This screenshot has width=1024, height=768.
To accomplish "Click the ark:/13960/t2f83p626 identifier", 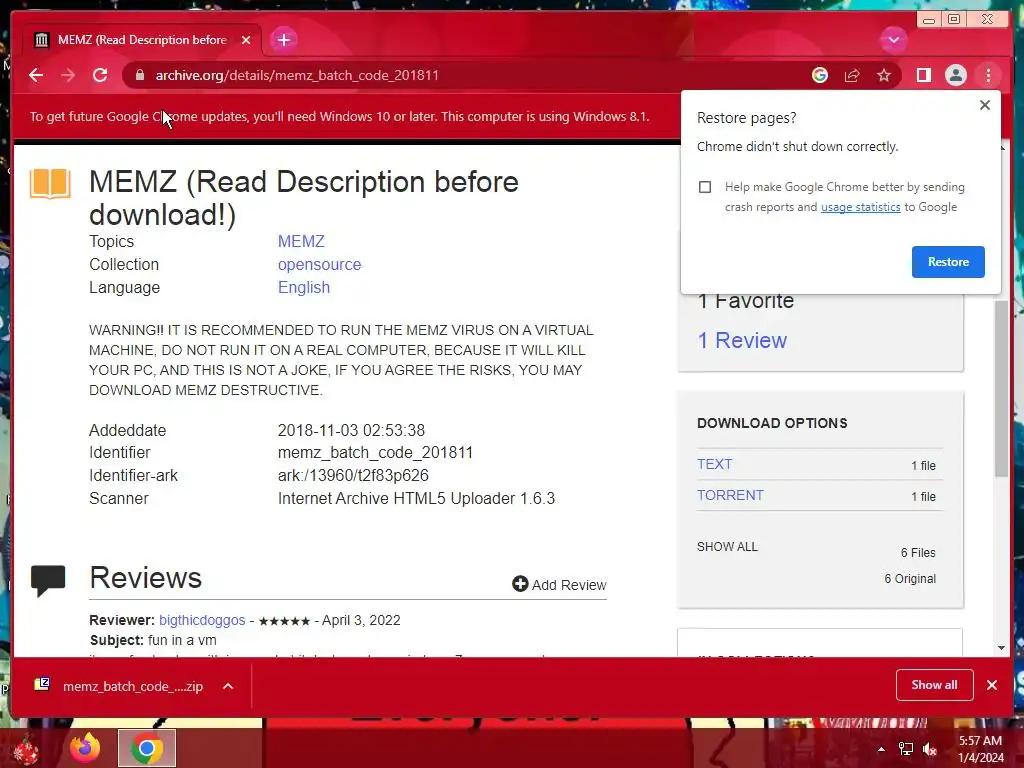I will [353, 475].
